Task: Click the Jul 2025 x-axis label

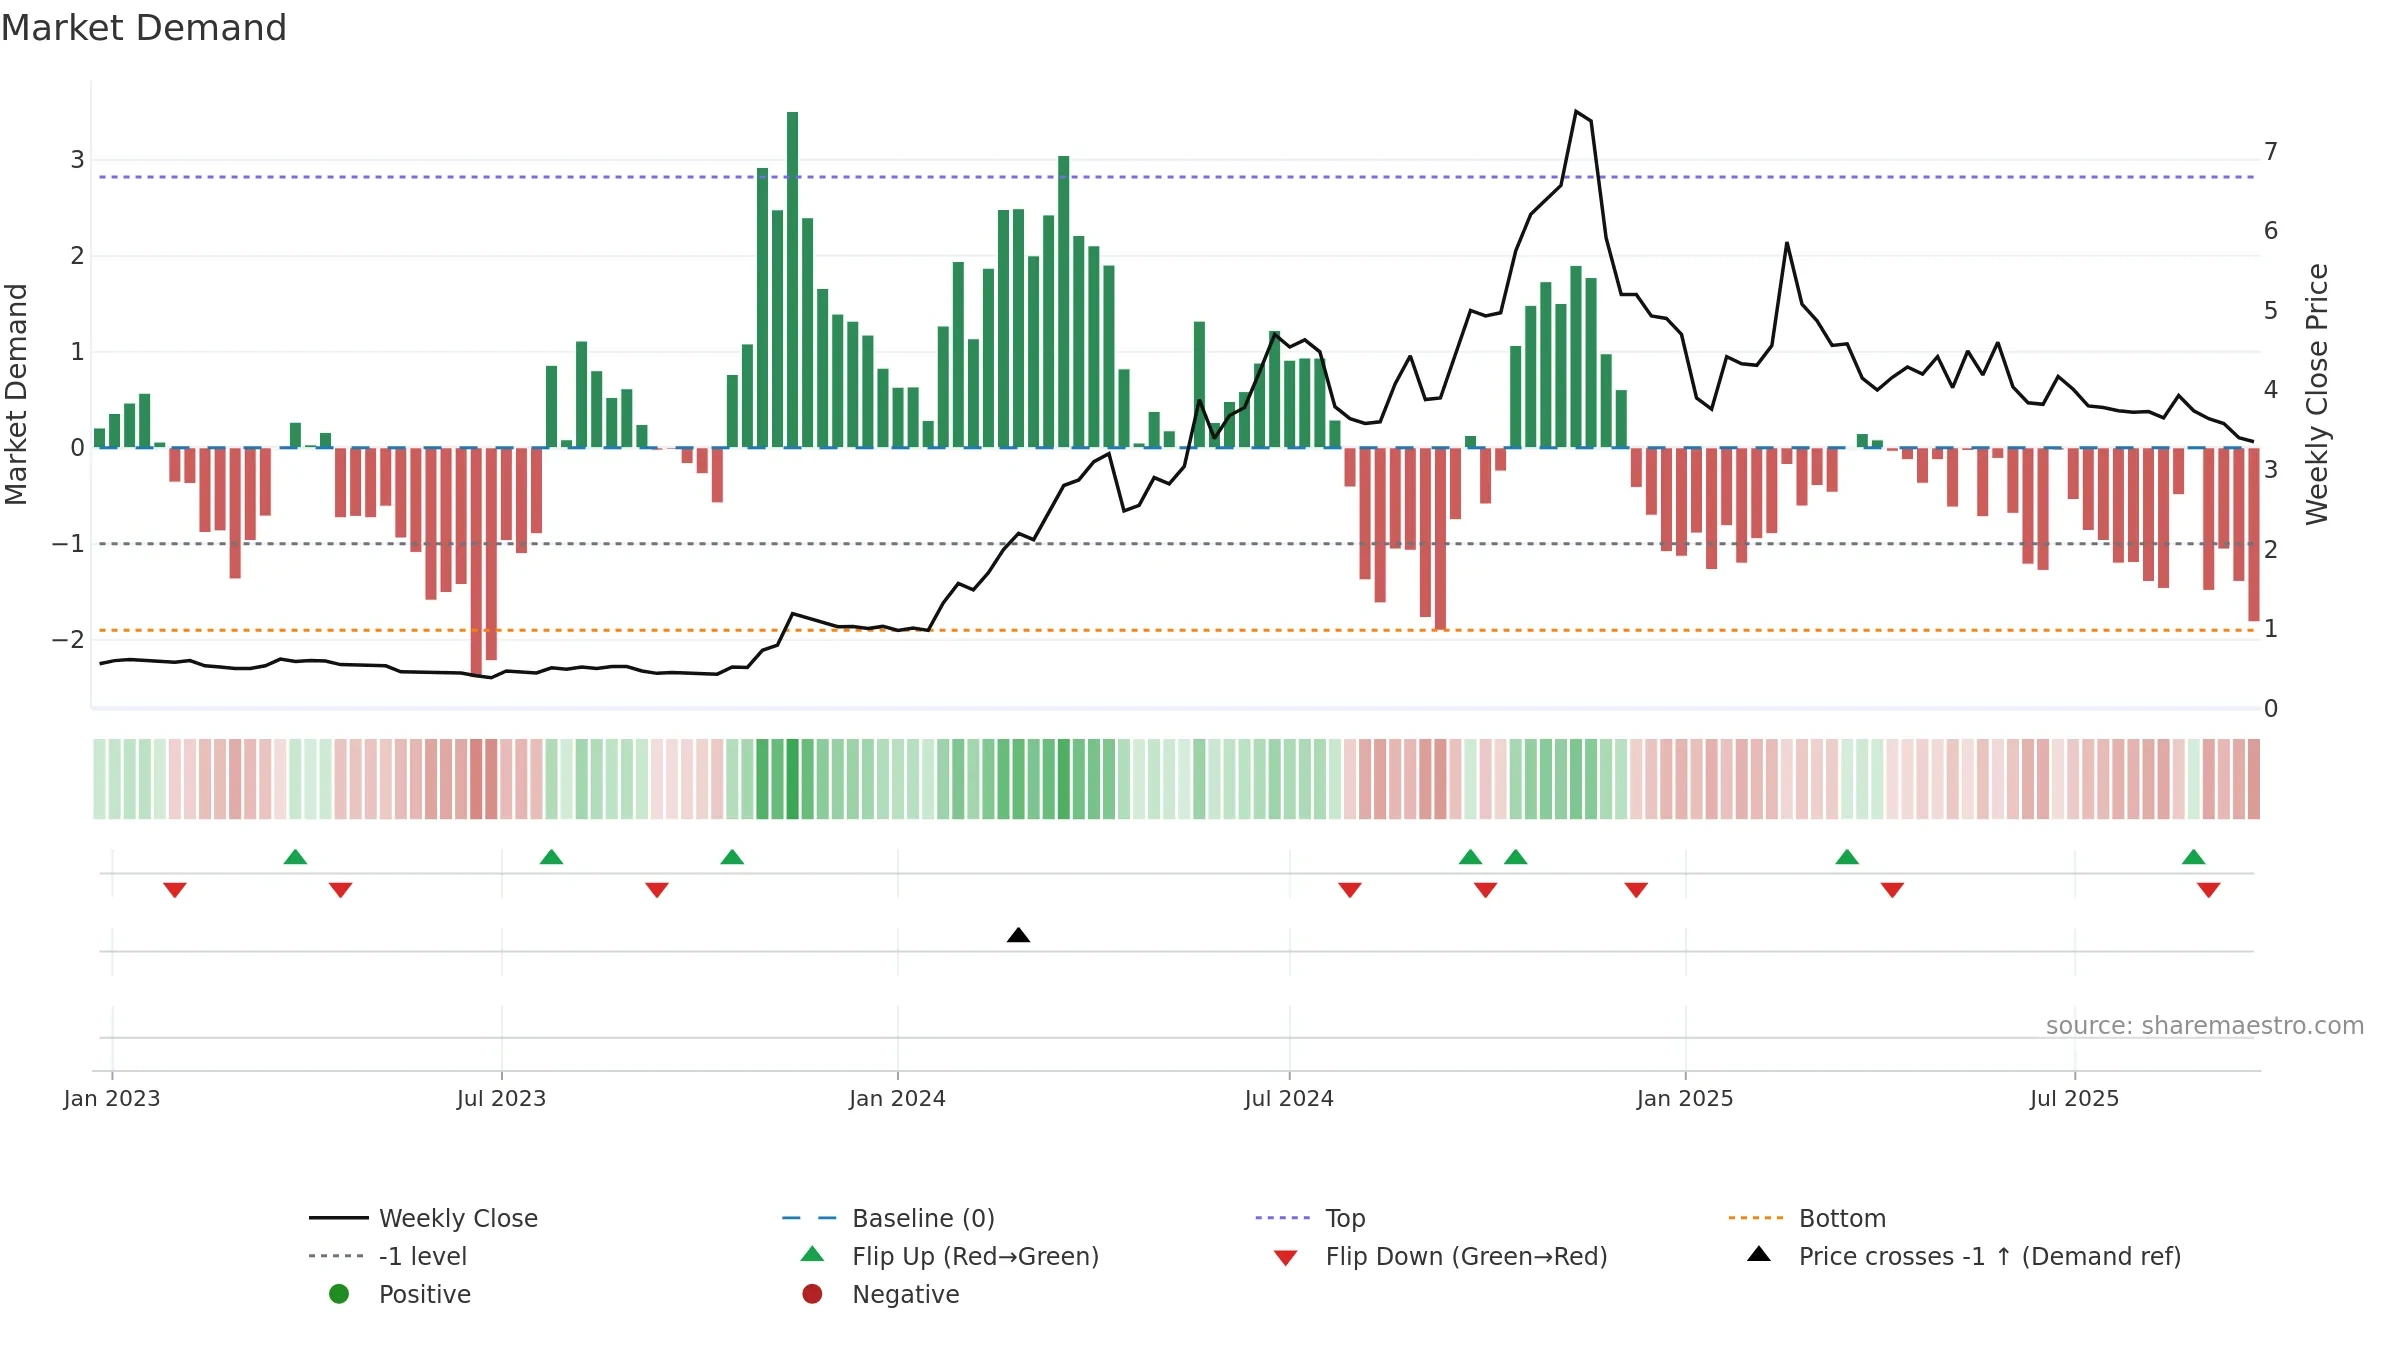Action: (2074, 1098)
